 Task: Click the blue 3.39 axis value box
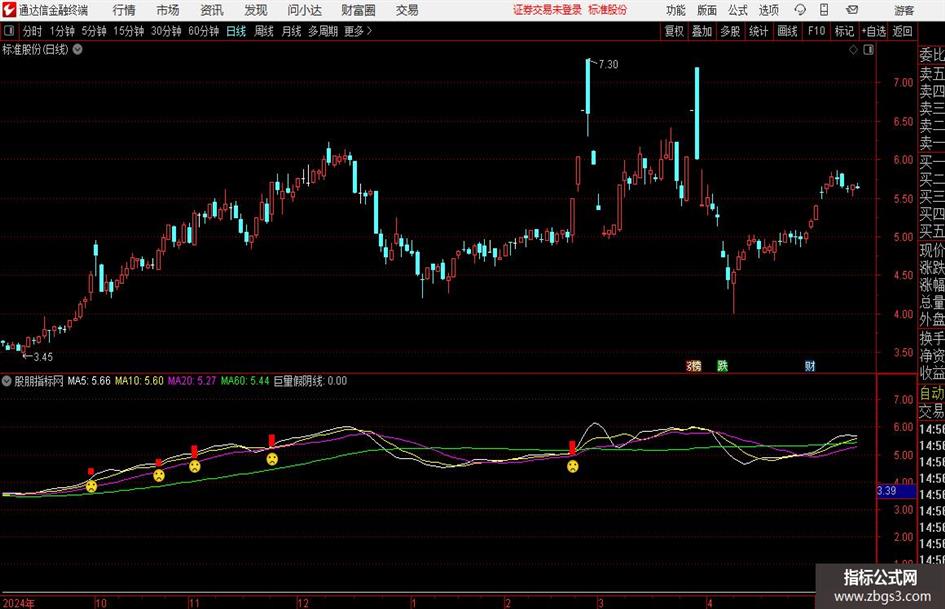click(896, 491)
